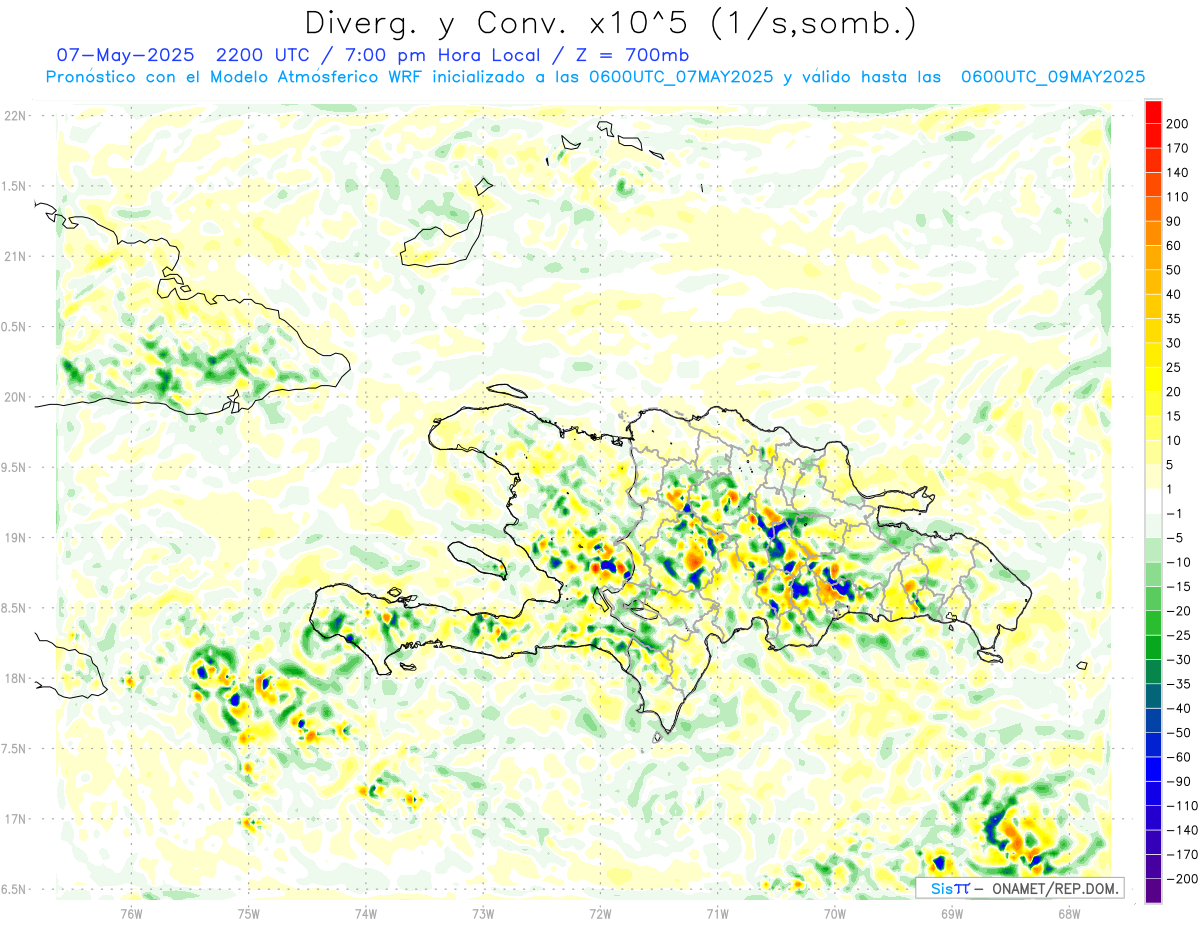The image size is (1200, 927).
Task: Click the "-40" color scale value
Action: [x=1181, y=709]
